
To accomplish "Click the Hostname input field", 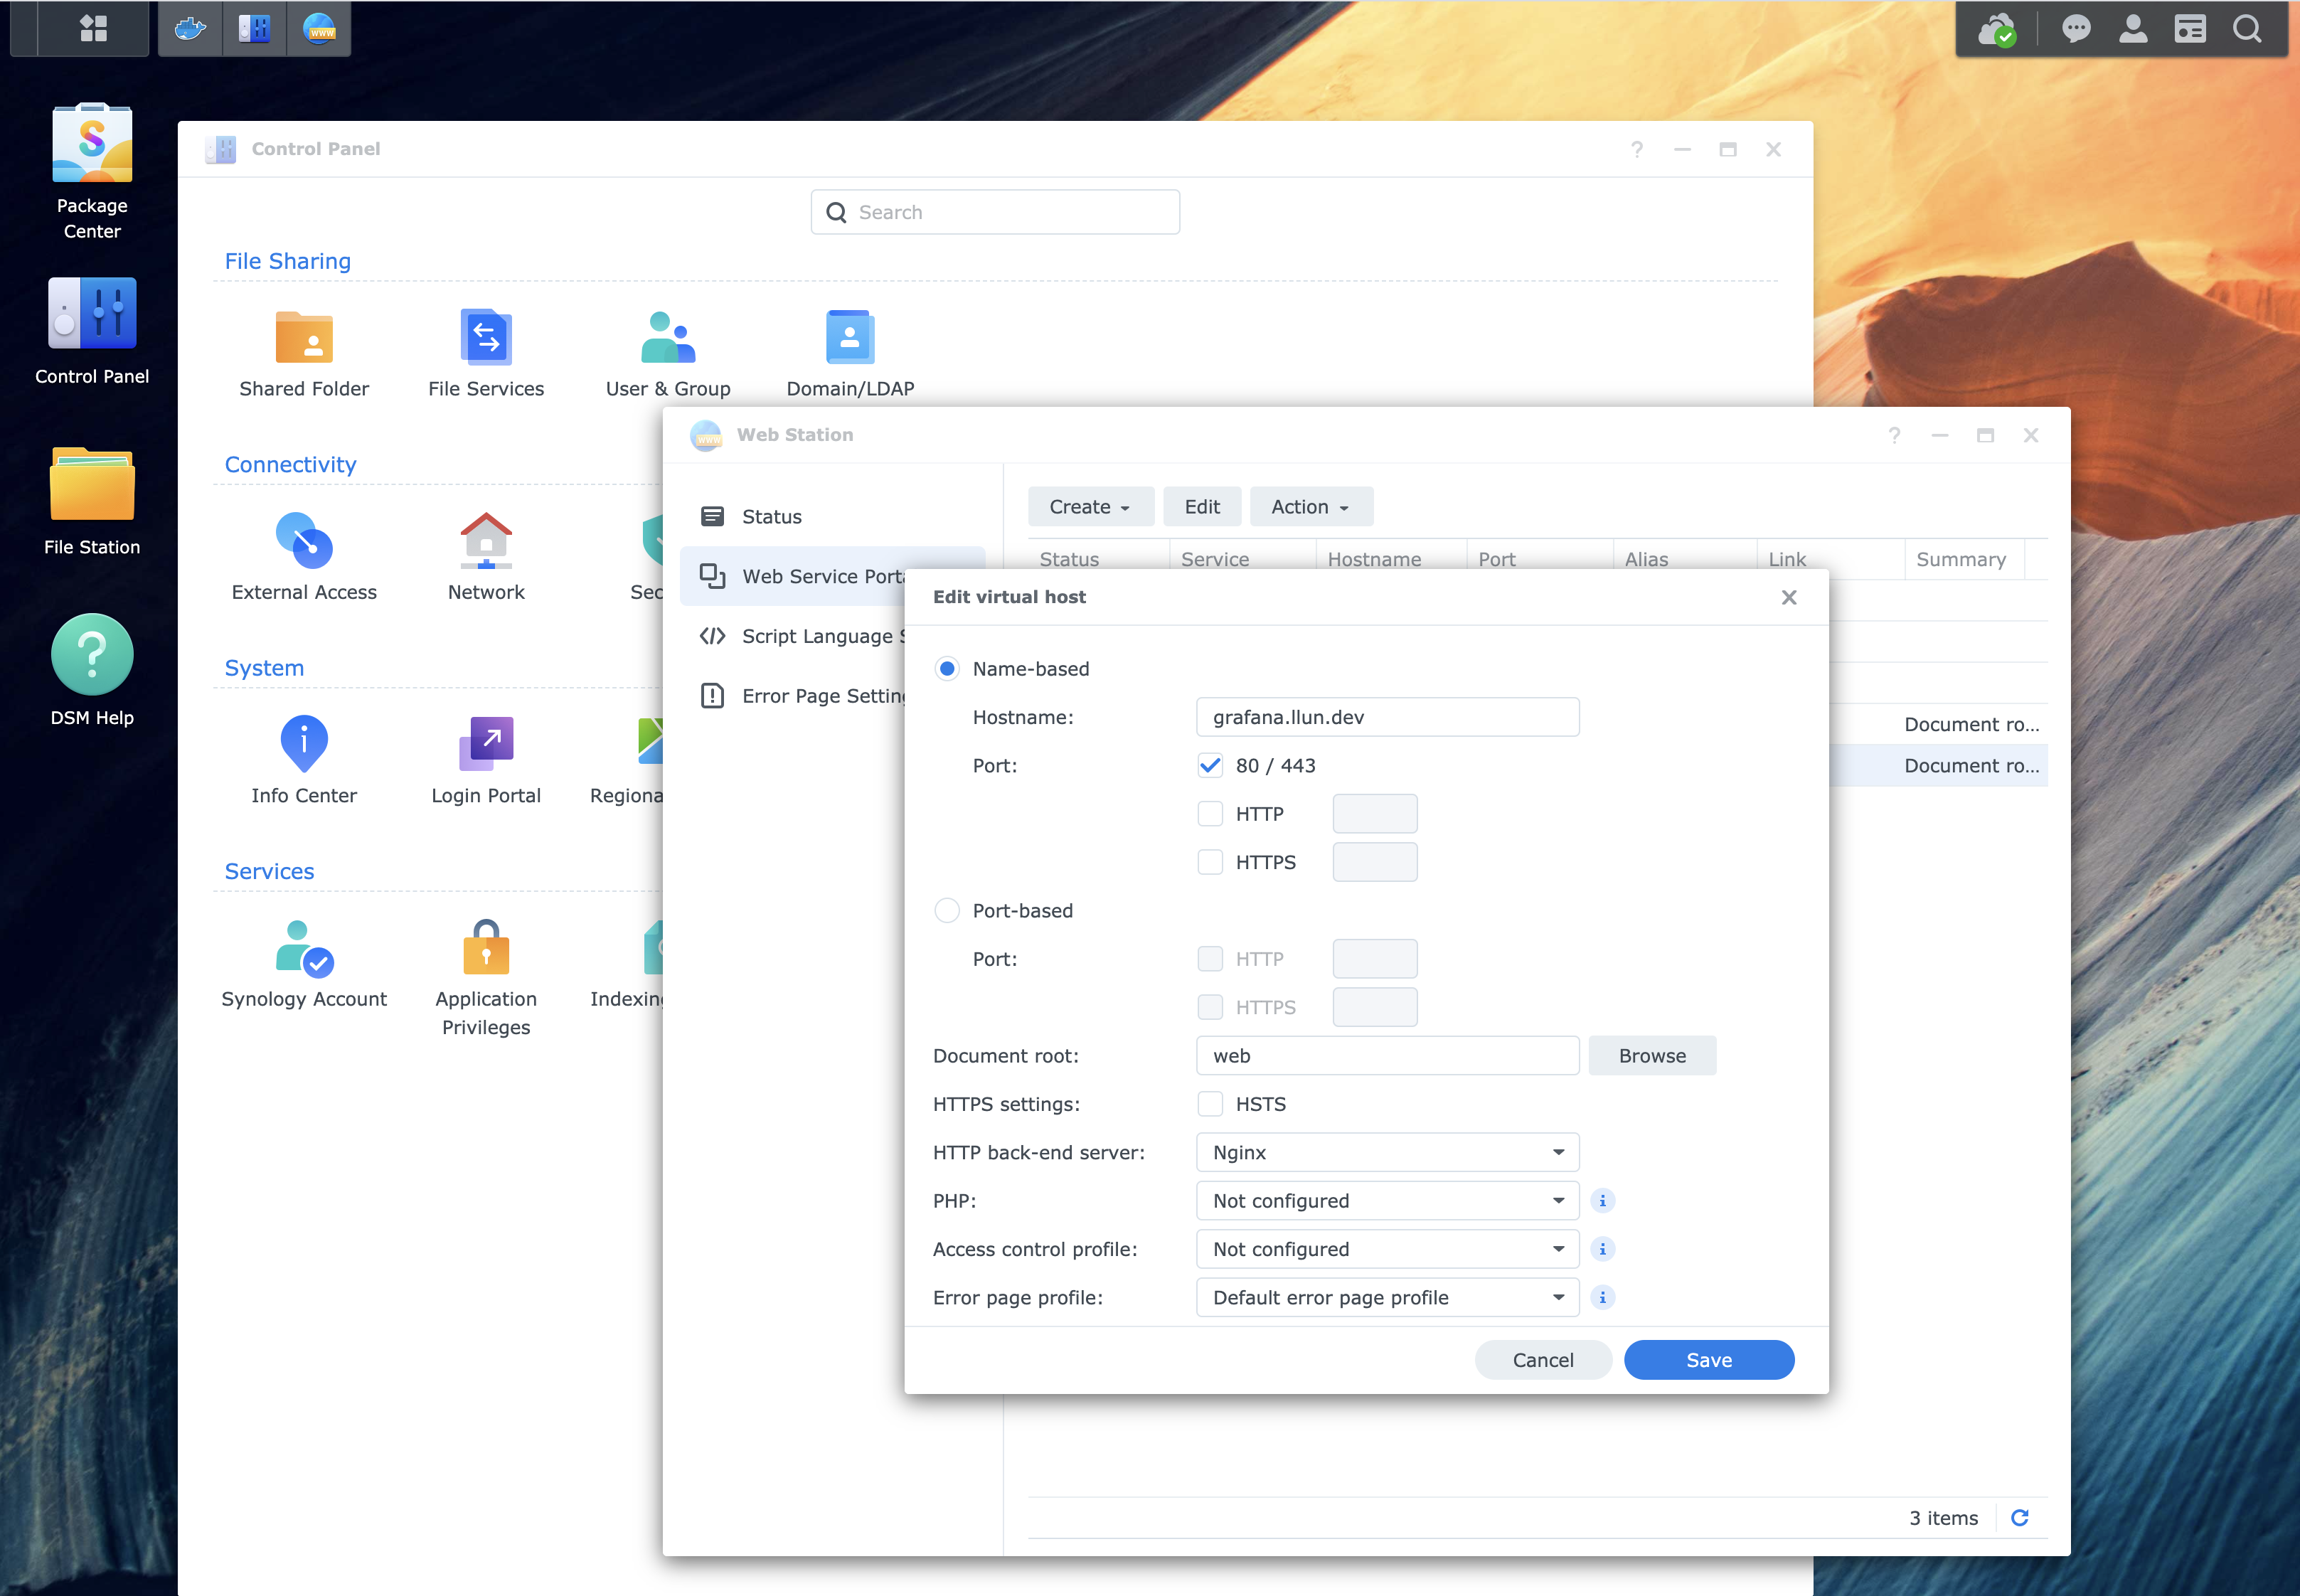I will tap(1387, 718).
